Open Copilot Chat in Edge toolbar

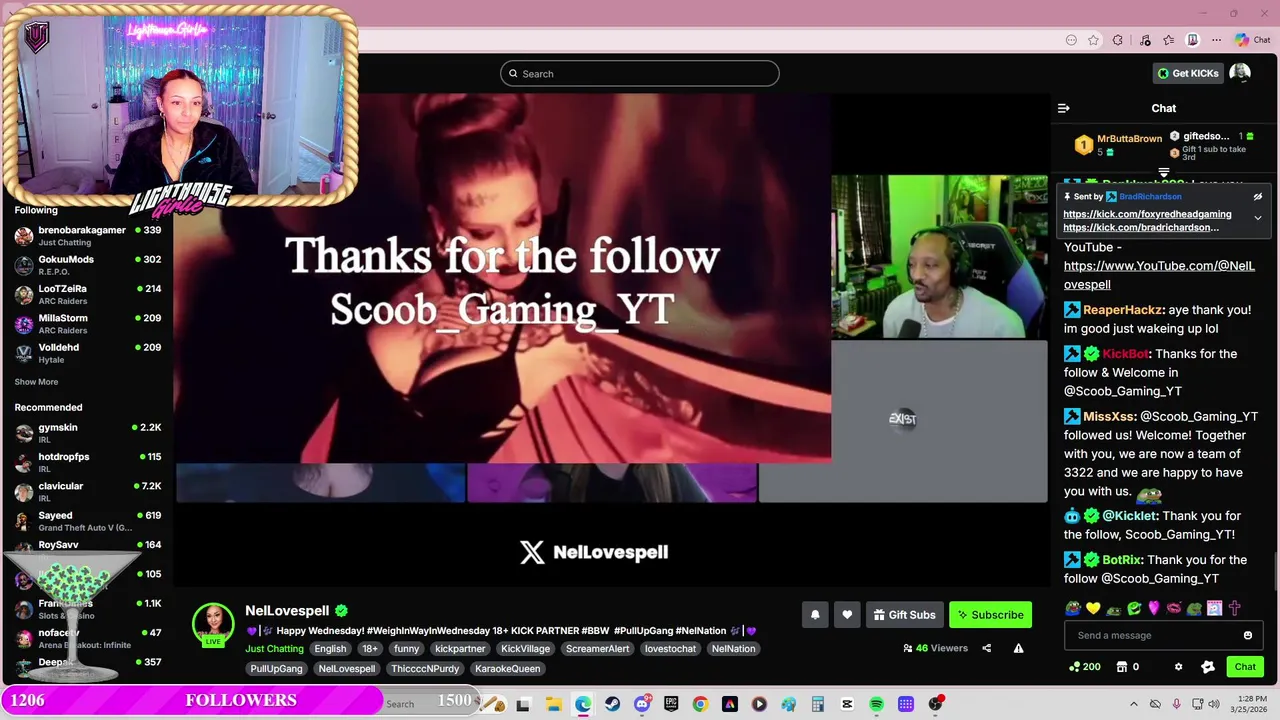point(1252,40)
